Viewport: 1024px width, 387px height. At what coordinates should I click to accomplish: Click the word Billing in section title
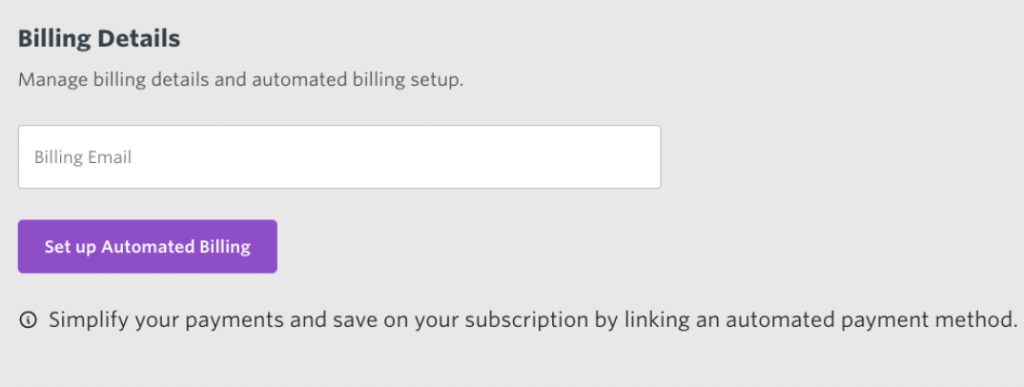(x=54, y=39)
